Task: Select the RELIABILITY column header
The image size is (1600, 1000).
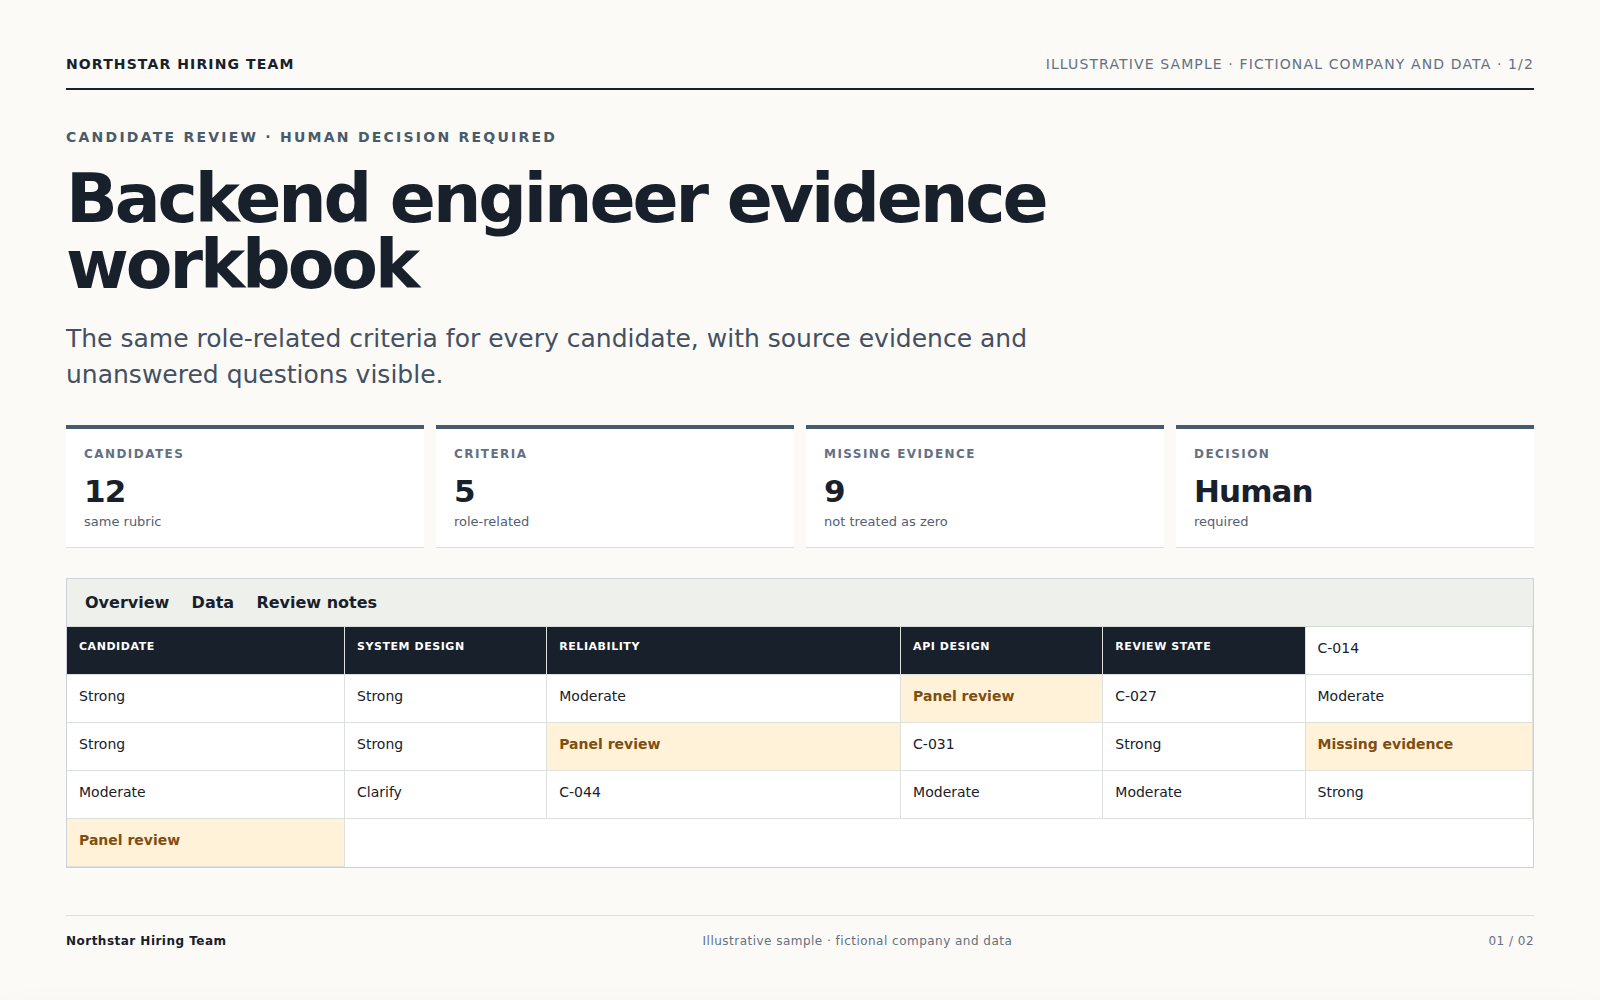Action: pyautogui.click(x=723, y=650)
